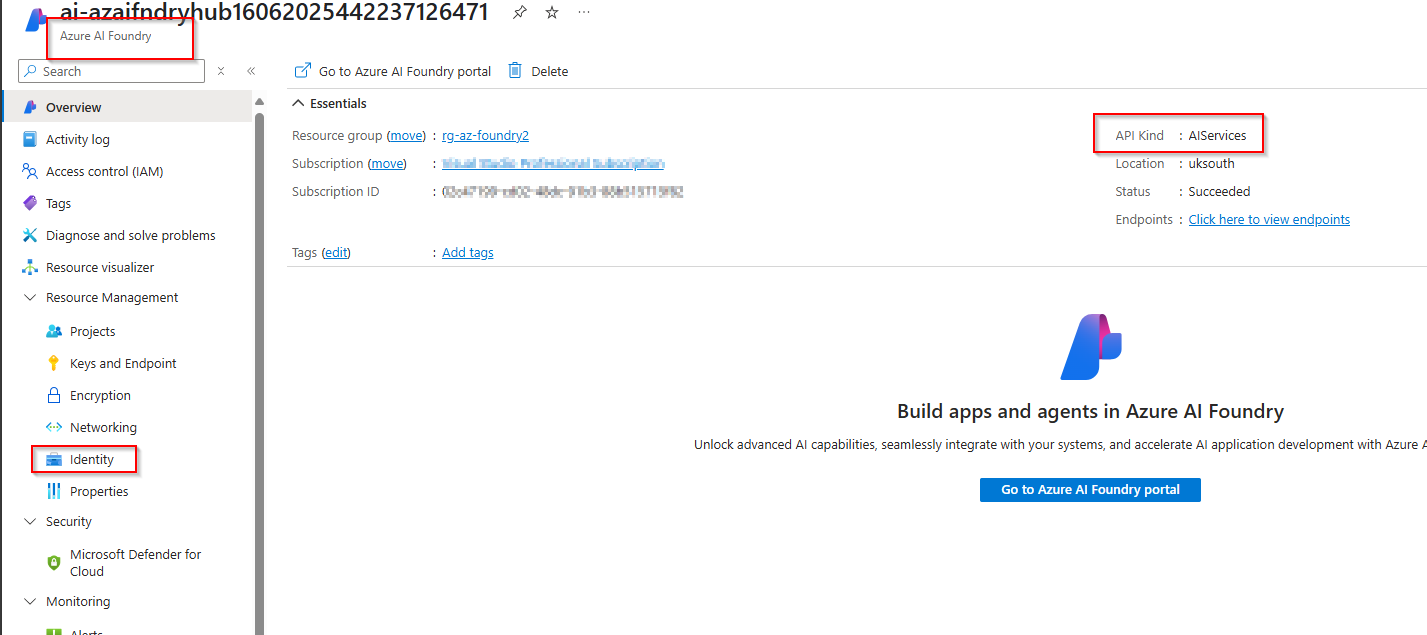1427x635 pixels.
Task: Click the Encryption lock icon
Action: pyautogui.click(x=54, y=395)
